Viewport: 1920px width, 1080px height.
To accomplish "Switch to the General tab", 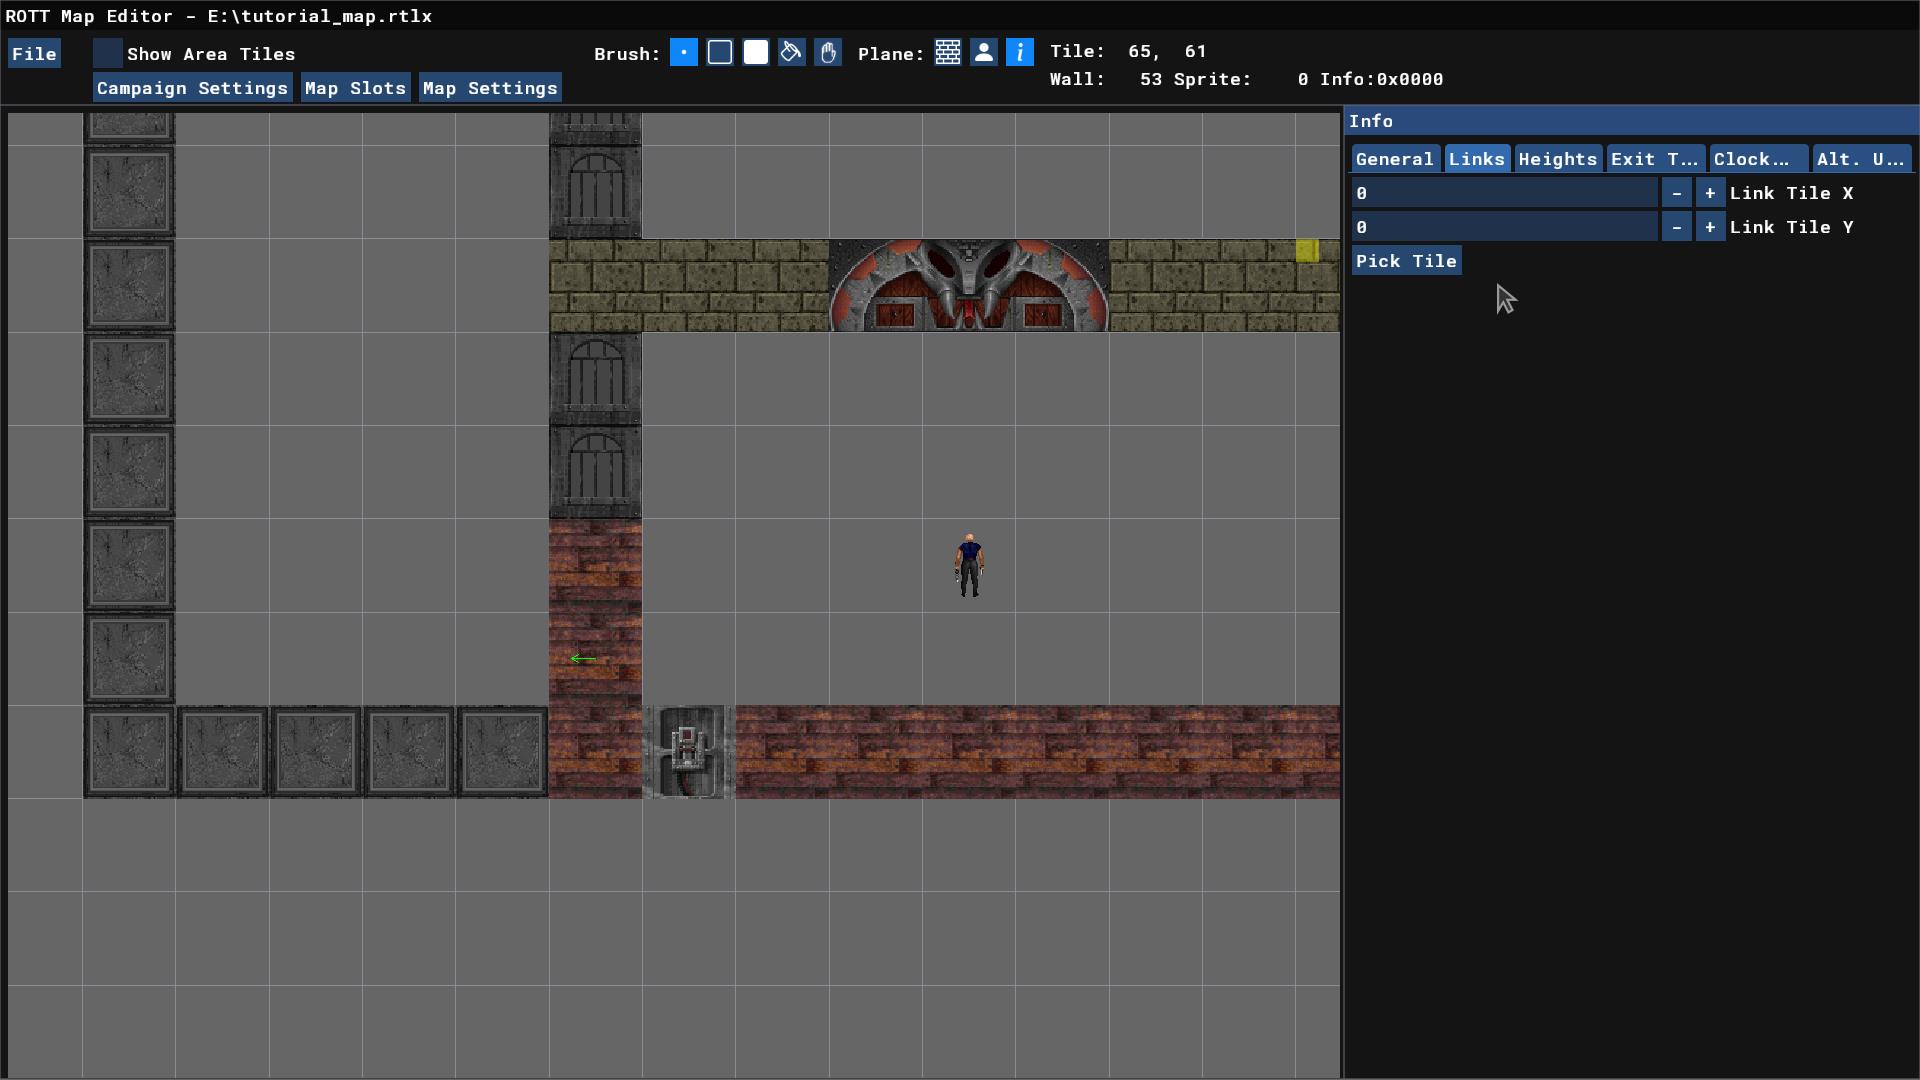I will pos(1394,159).
